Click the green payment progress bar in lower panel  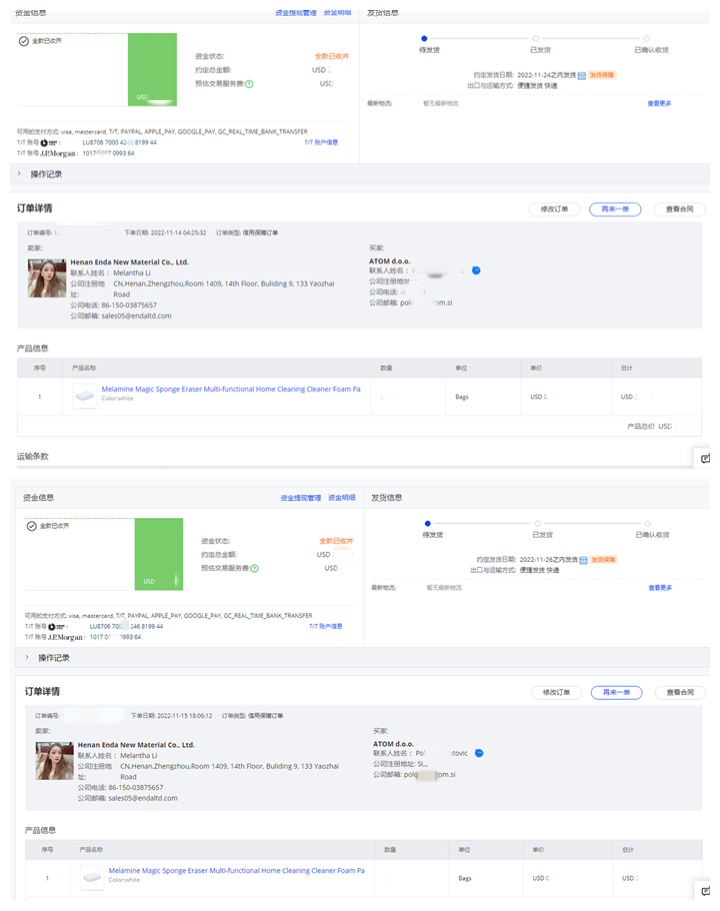click(x=159, y=553)
